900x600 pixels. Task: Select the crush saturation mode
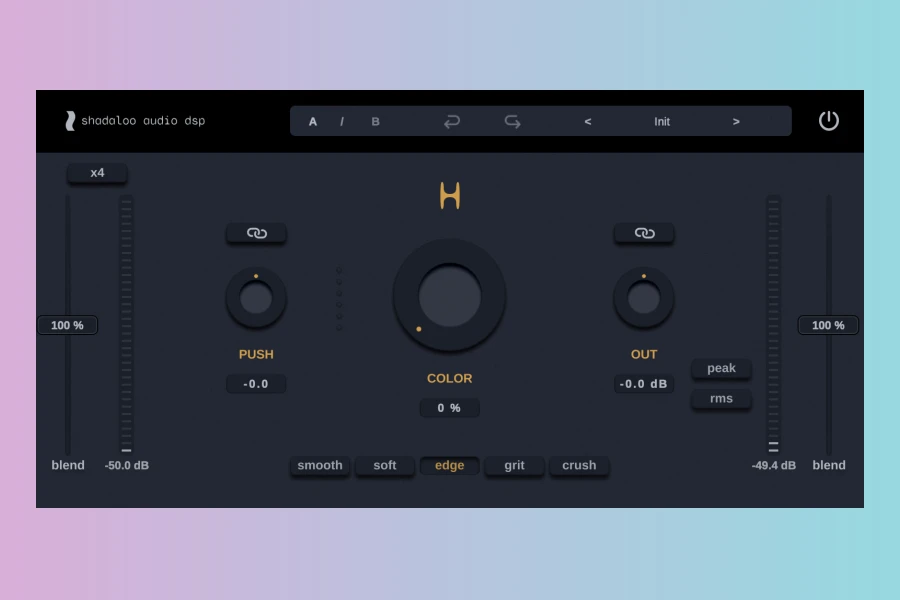point(579,465)
